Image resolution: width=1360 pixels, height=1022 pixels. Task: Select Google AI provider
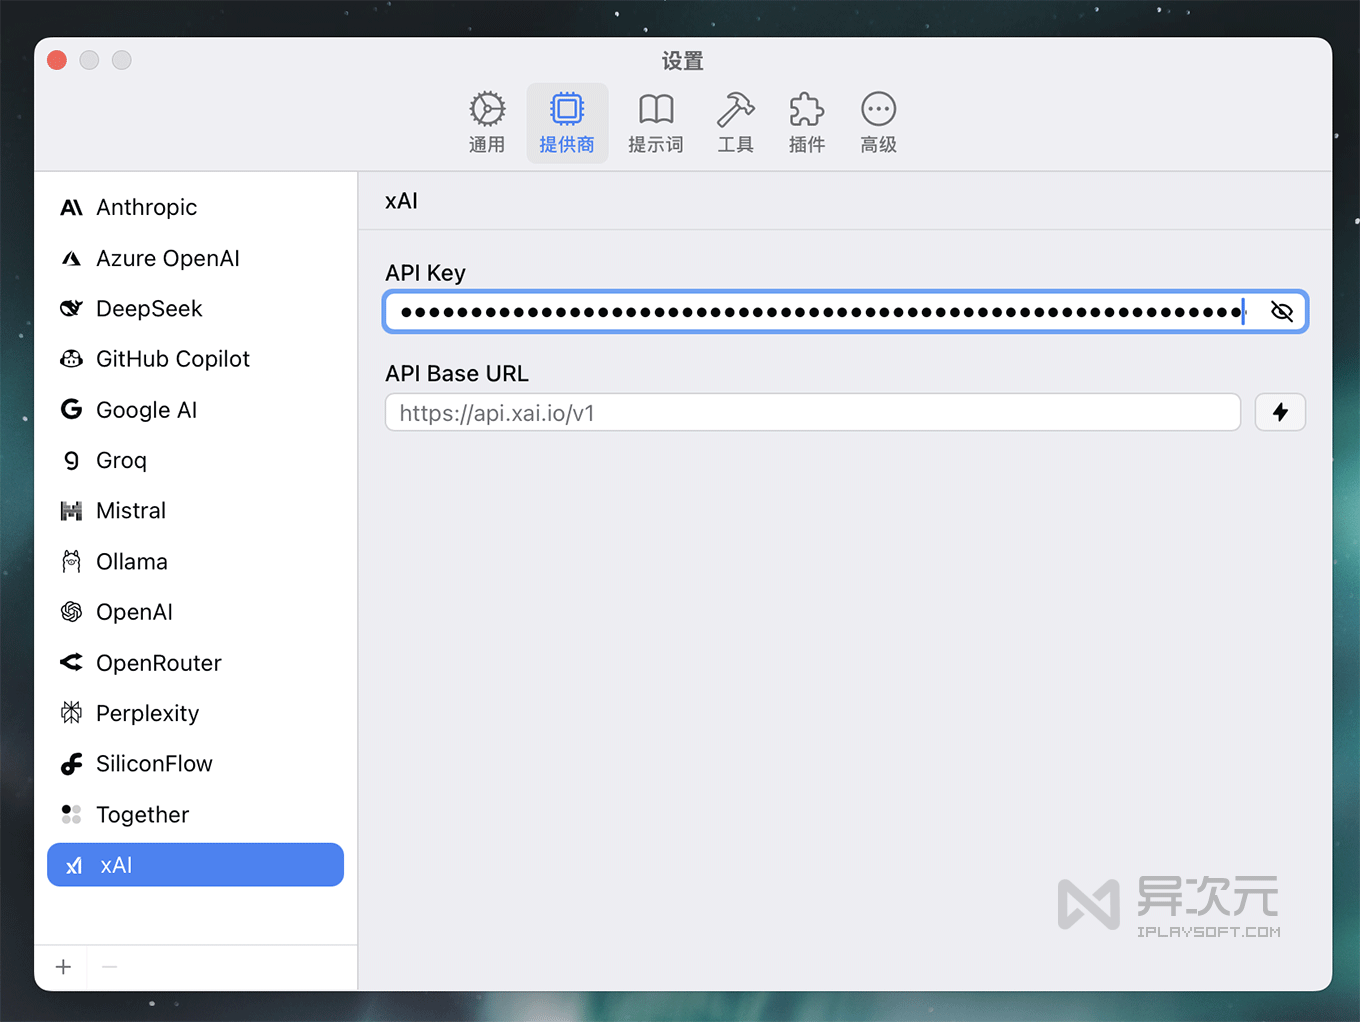click(x=146, y=410)
